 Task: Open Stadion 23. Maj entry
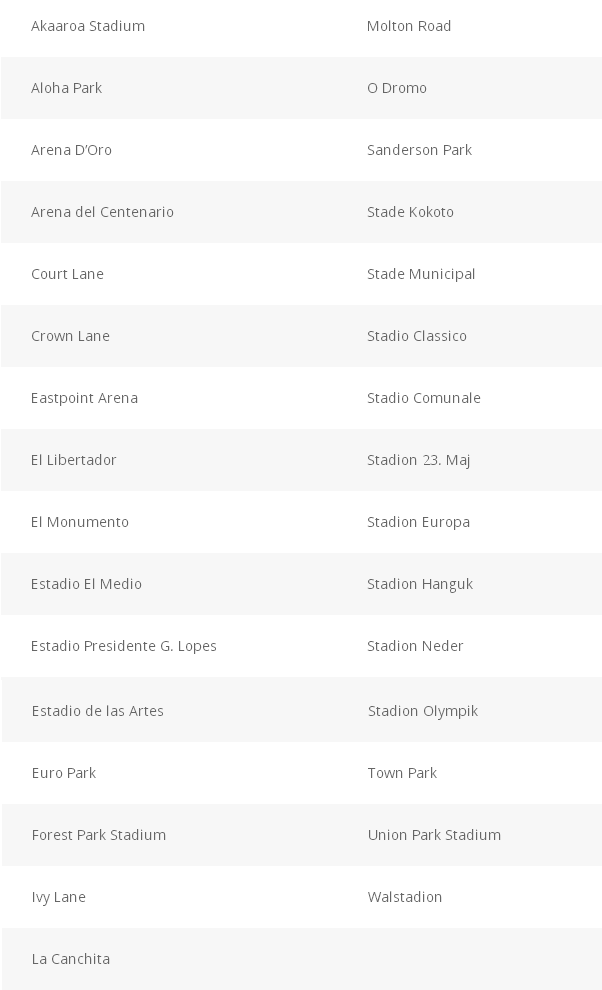coord(419,460)
